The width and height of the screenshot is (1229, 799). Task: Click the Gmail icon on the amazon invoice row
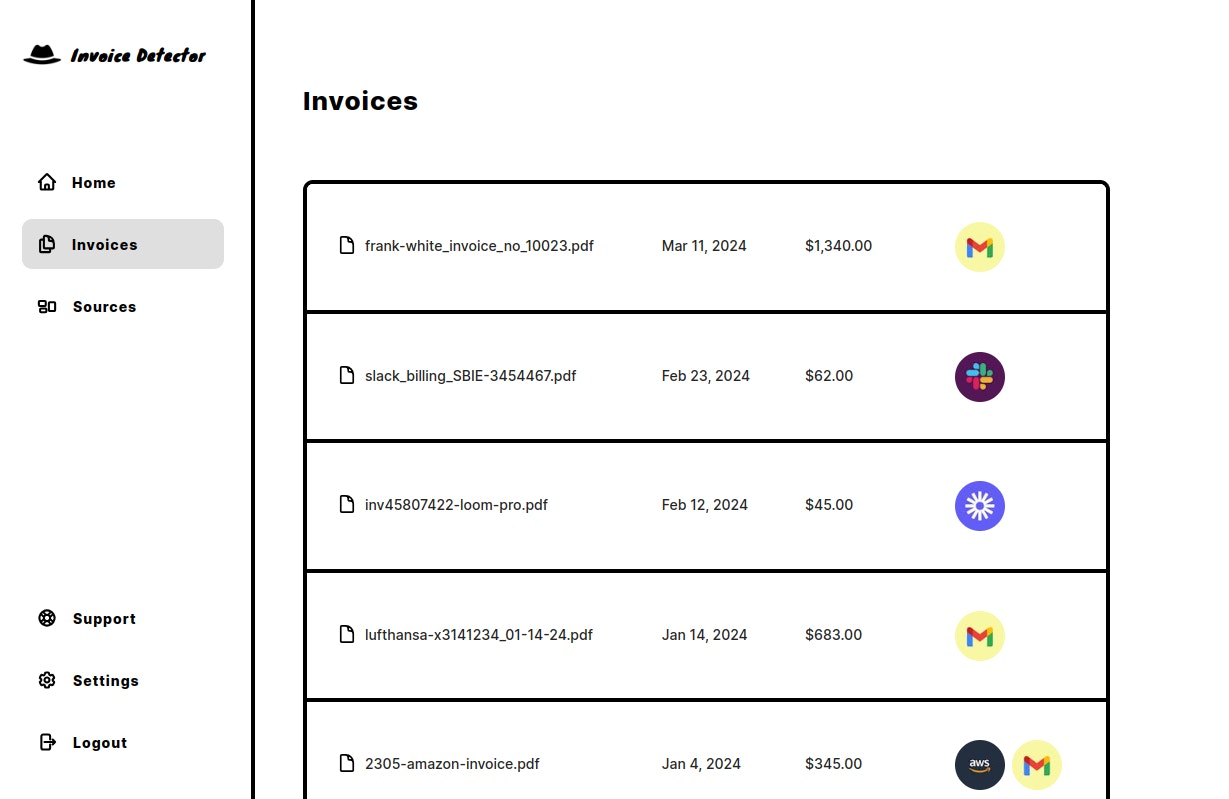[1037, 765]
